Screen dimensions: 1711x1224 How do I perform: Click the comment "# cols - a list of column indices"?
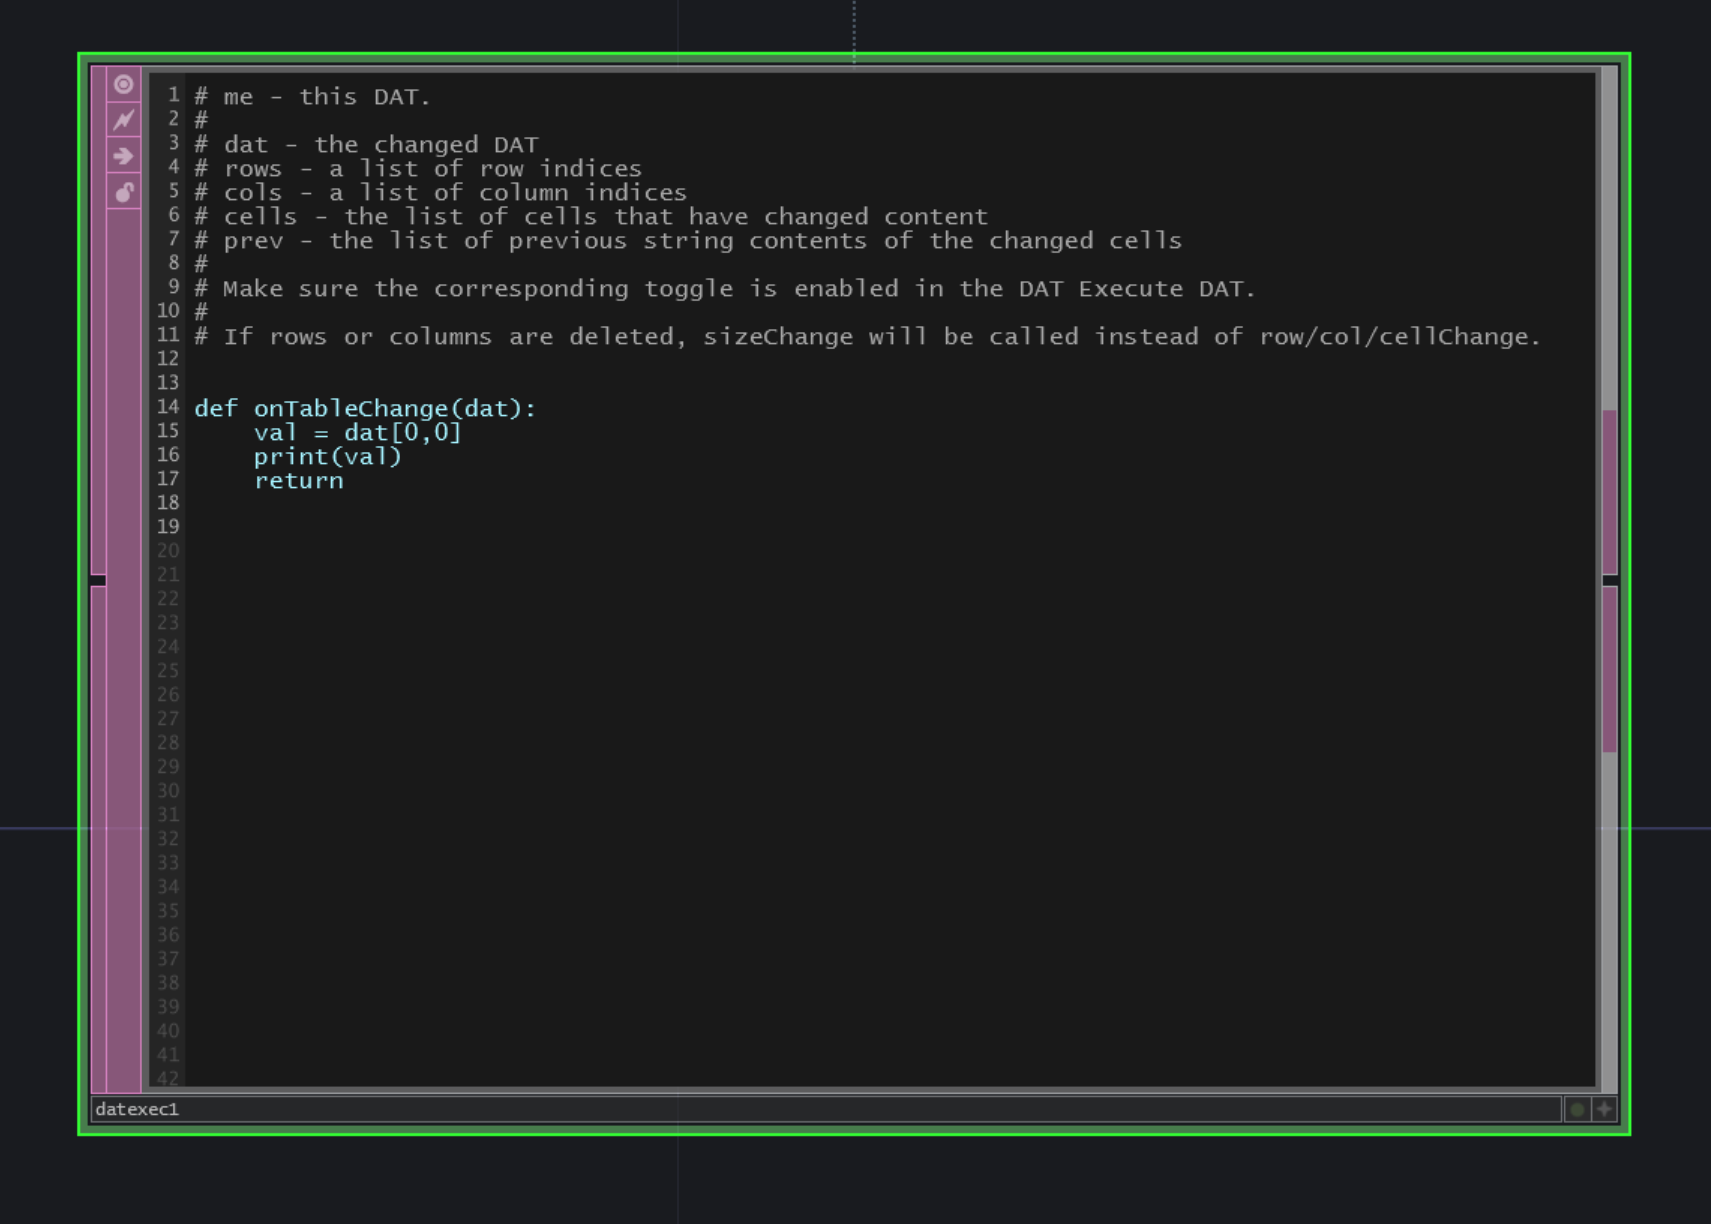point(440,193)
